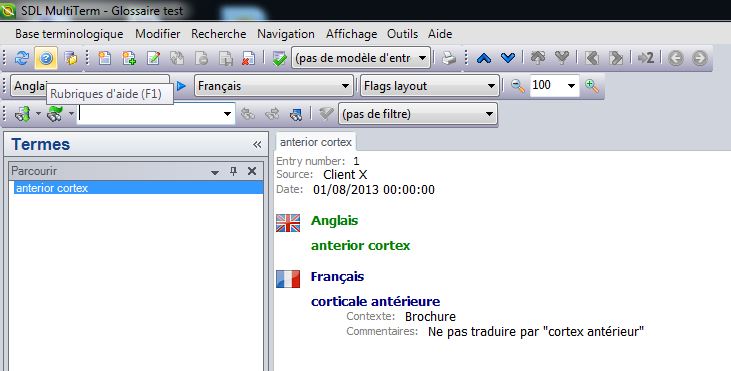Open the Français target language dropdown
The width and height of the screenshot is (731, 371).
(x=345, y=86)
